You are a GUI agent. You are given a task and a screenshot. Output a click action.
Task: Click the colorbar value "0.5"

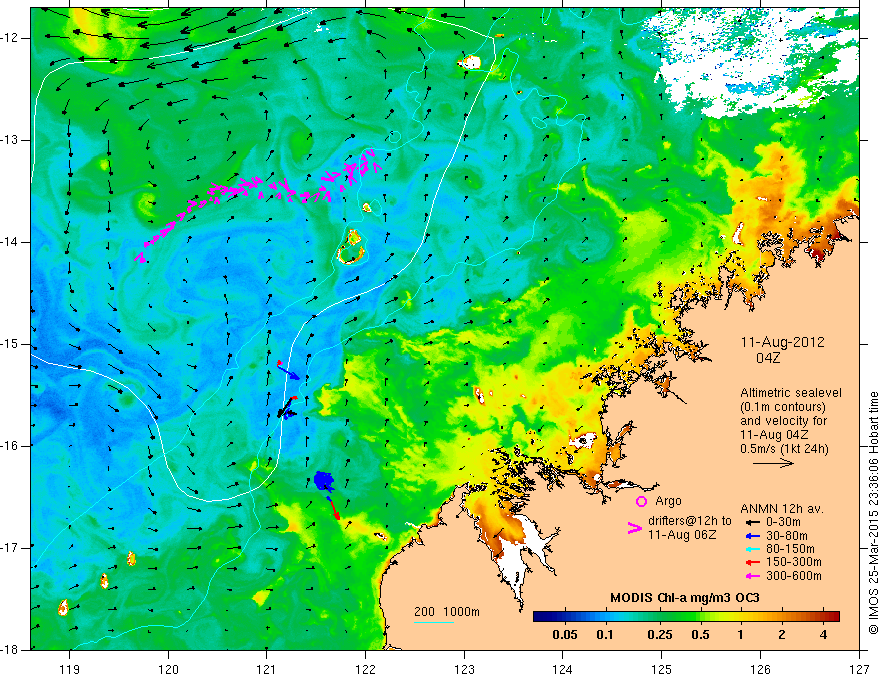(x=700, y=635)
